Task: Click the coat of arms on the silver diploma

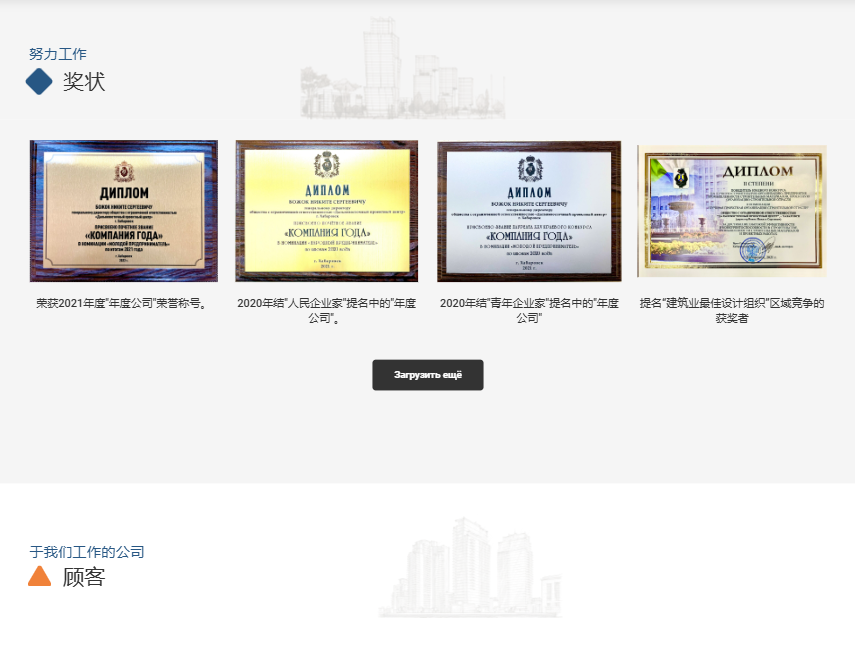Action: [x=528, y=166]
